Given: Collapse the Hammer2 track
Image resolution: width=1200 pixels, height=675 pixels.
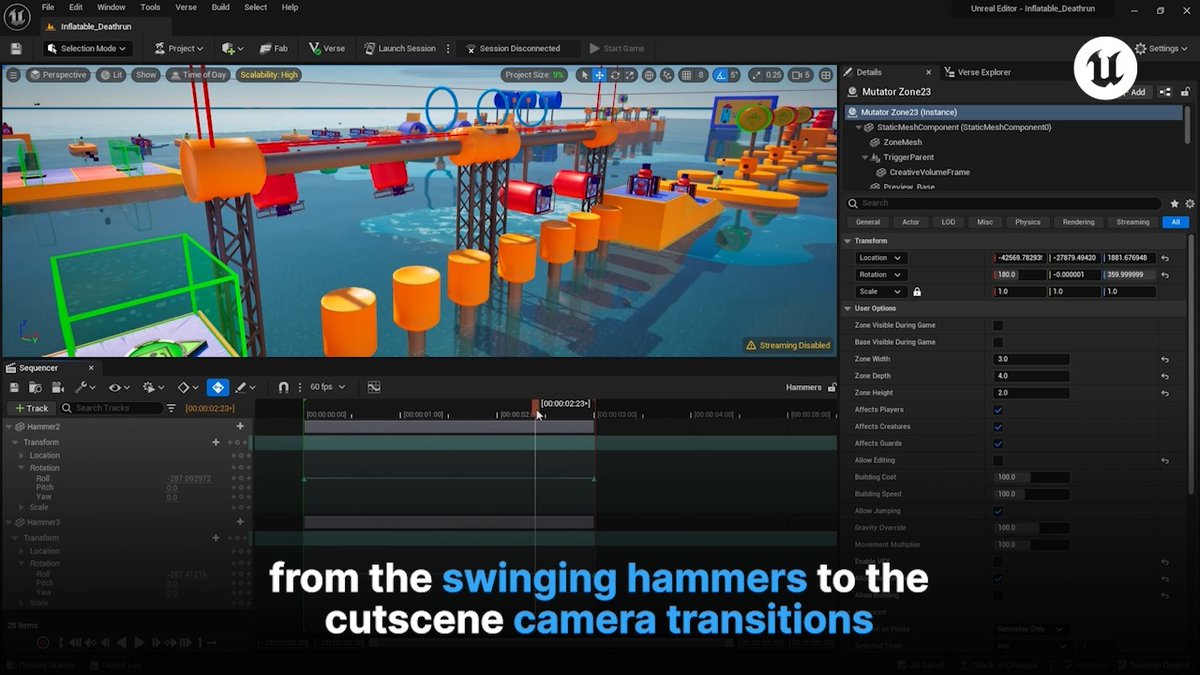Looking at the screenshot, I should pos(8,427).
